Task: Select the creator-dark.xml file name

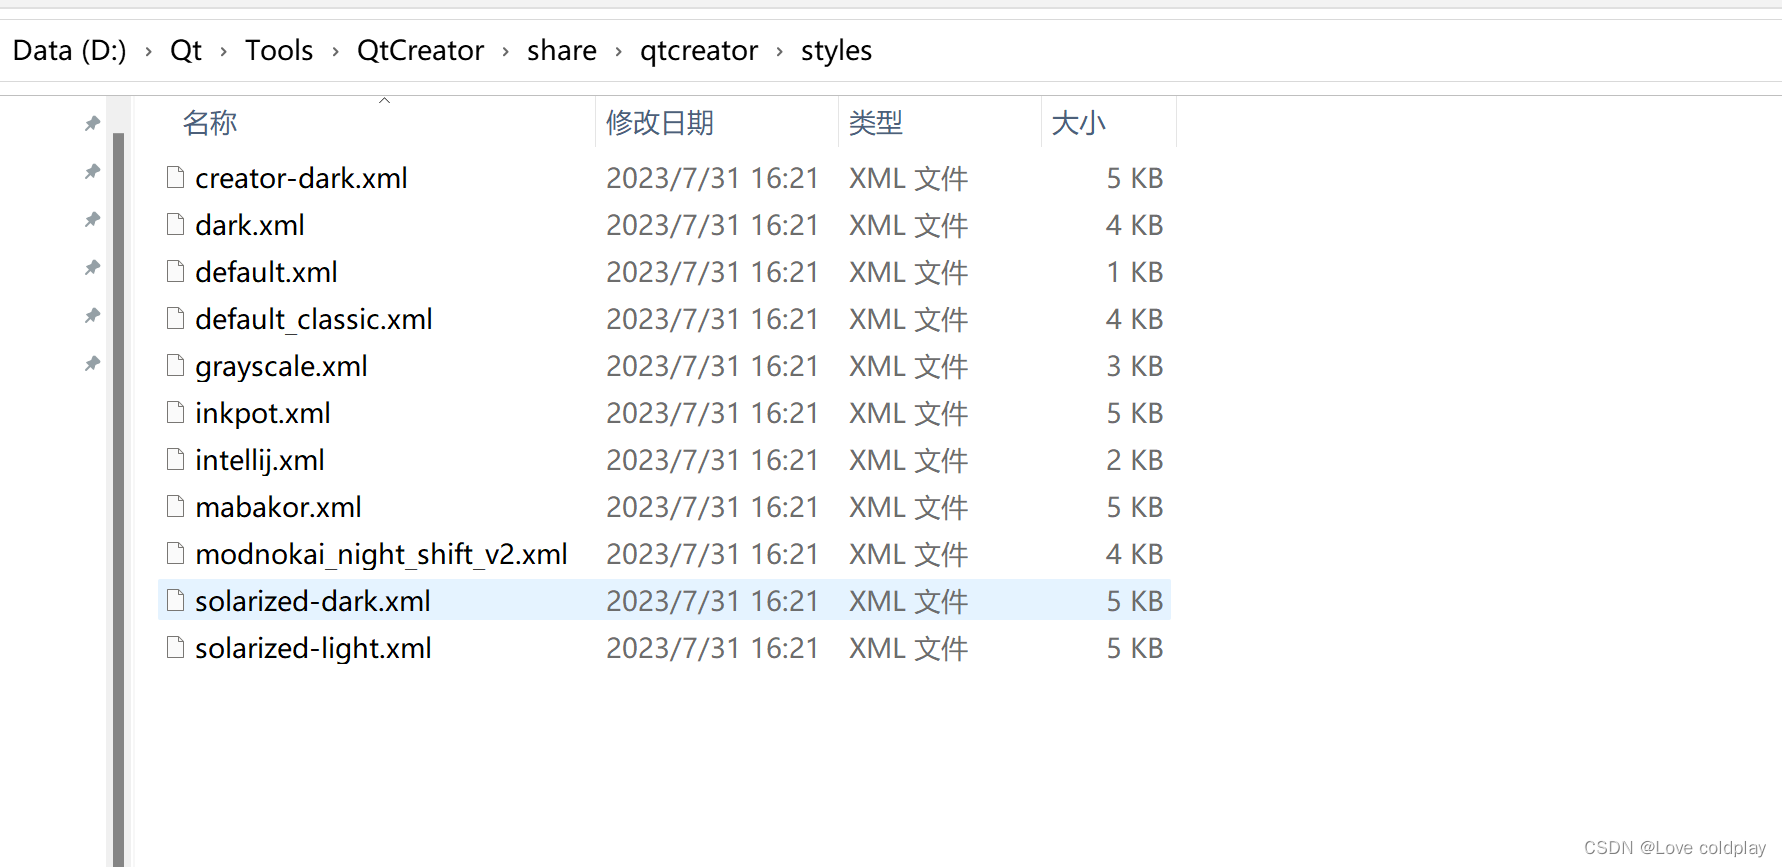Action: pos(301,178)
